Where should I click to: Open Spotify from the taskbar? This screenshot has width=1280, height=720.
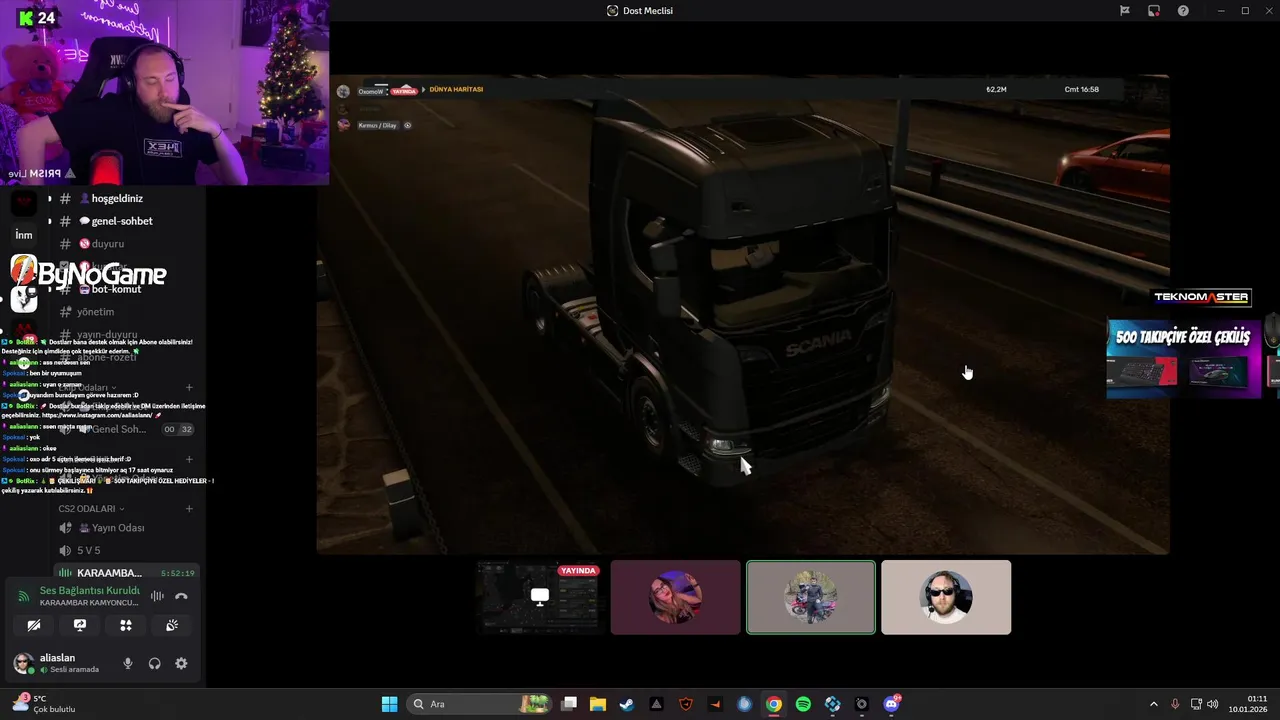pos(803,704)
